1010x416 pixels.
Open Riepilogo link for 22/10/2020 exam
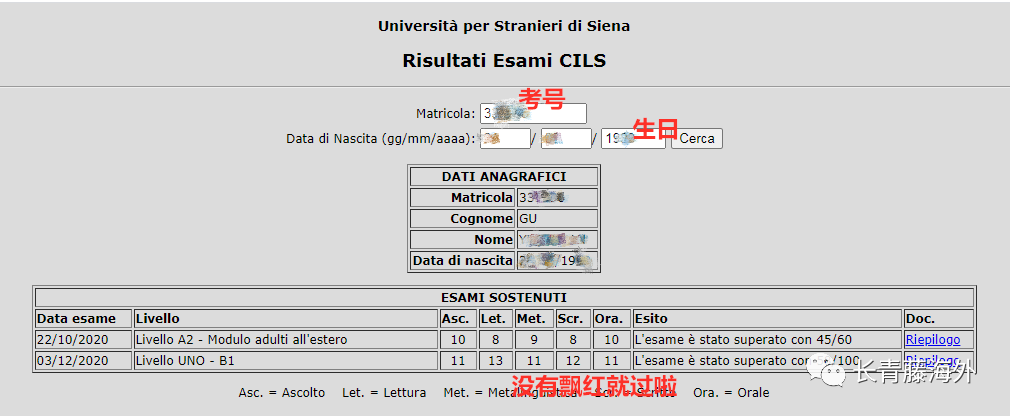[933, 339]
